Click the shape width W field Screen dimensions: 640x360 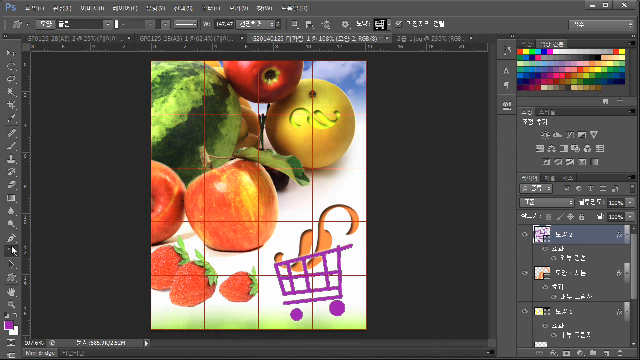click(224, 24)
